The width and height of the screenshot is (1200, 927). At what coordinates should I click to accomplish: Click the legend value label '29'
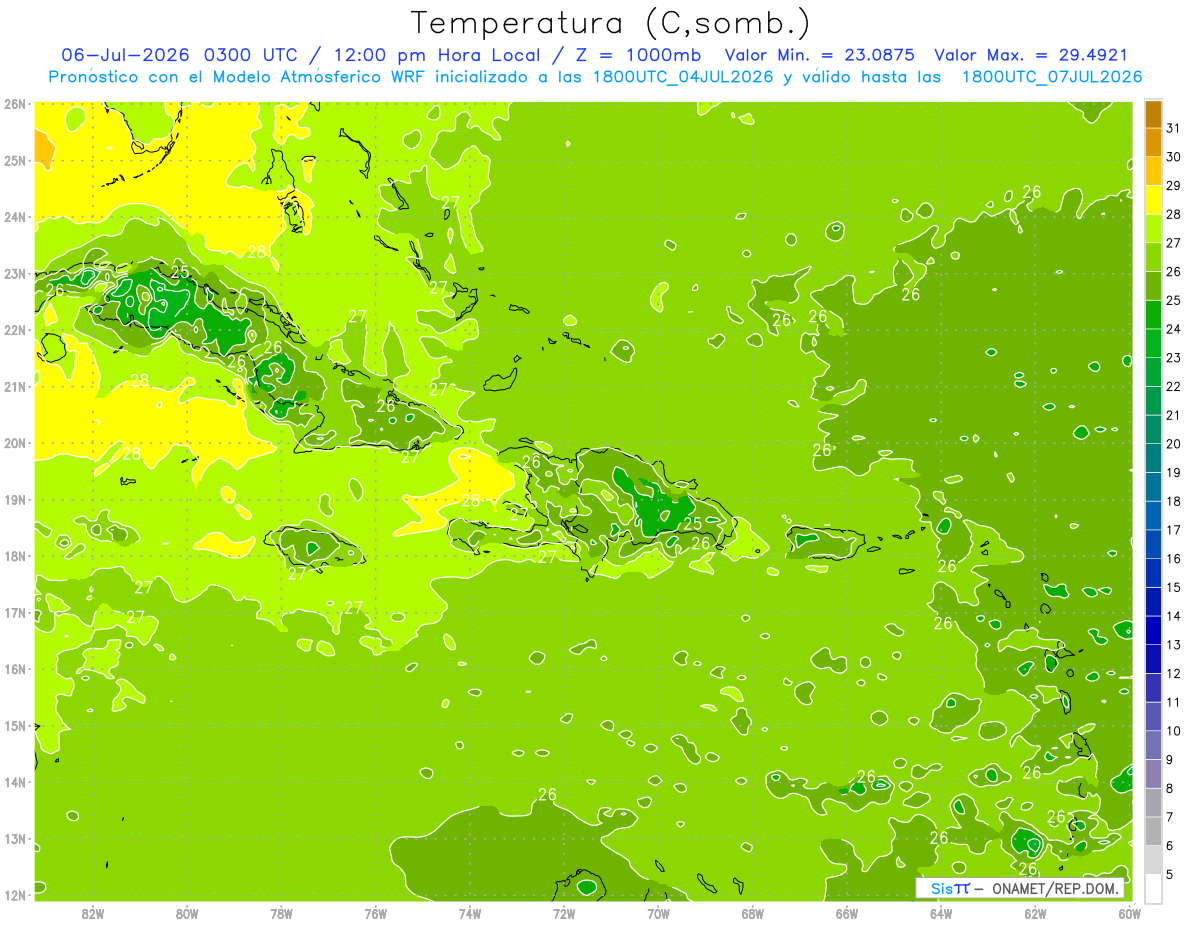click(x=1173, y=186)
